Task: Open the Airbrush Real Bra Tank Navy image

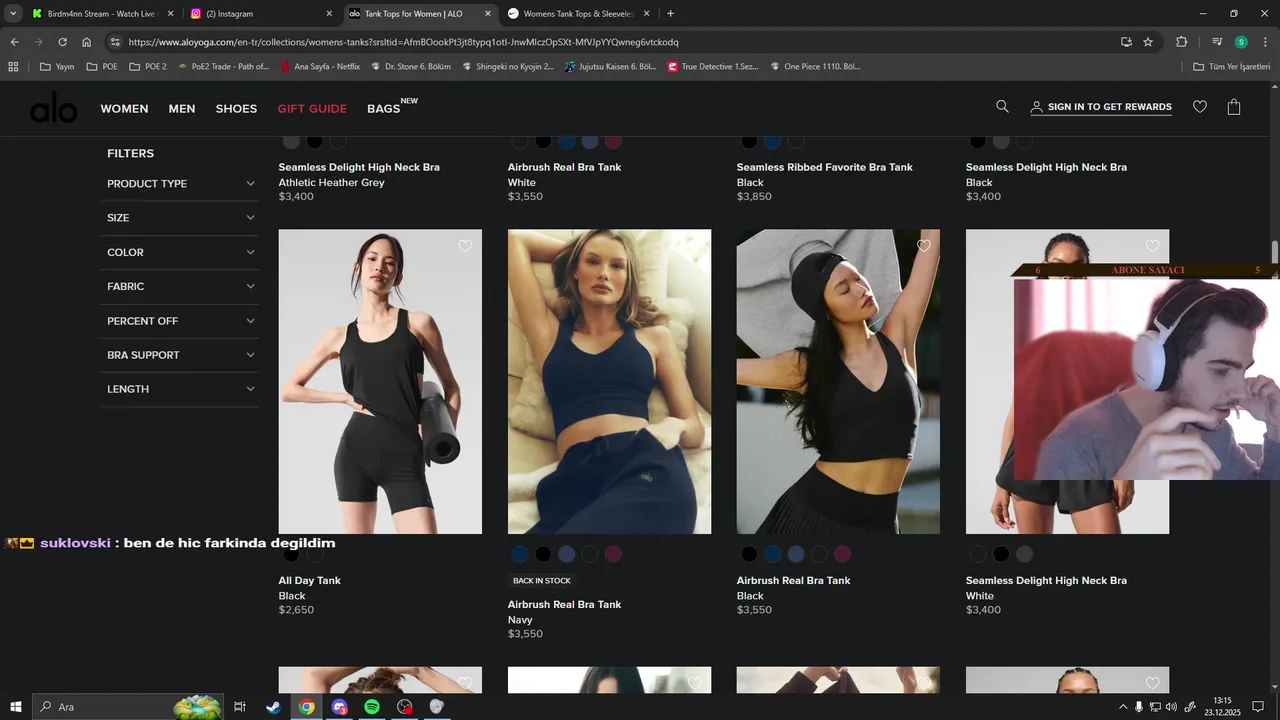Action: click(x=609, y=381)
